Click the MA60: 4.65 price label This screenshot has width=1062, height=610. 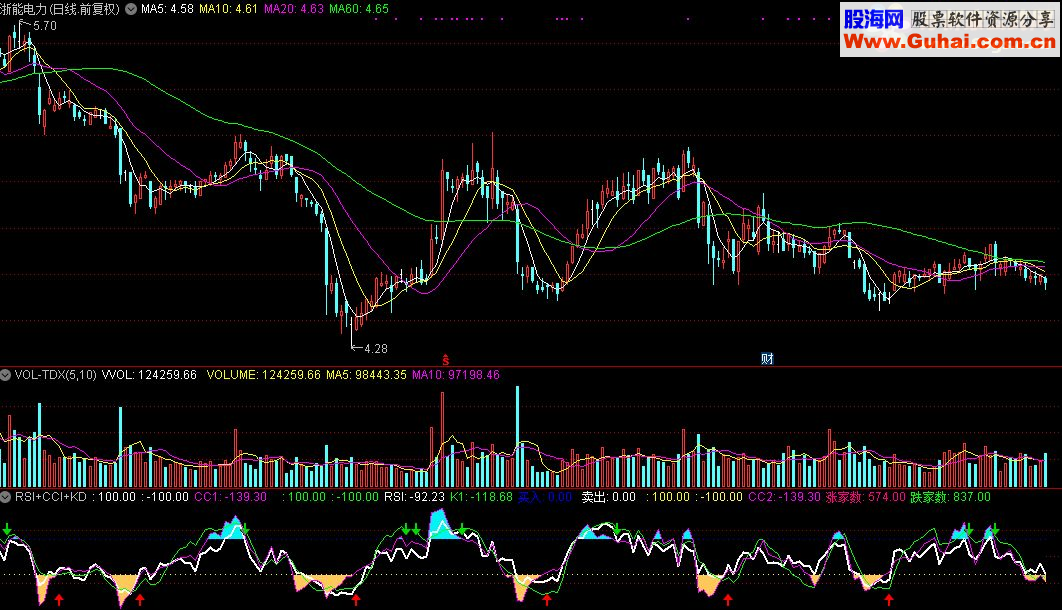tap(359, 9)
